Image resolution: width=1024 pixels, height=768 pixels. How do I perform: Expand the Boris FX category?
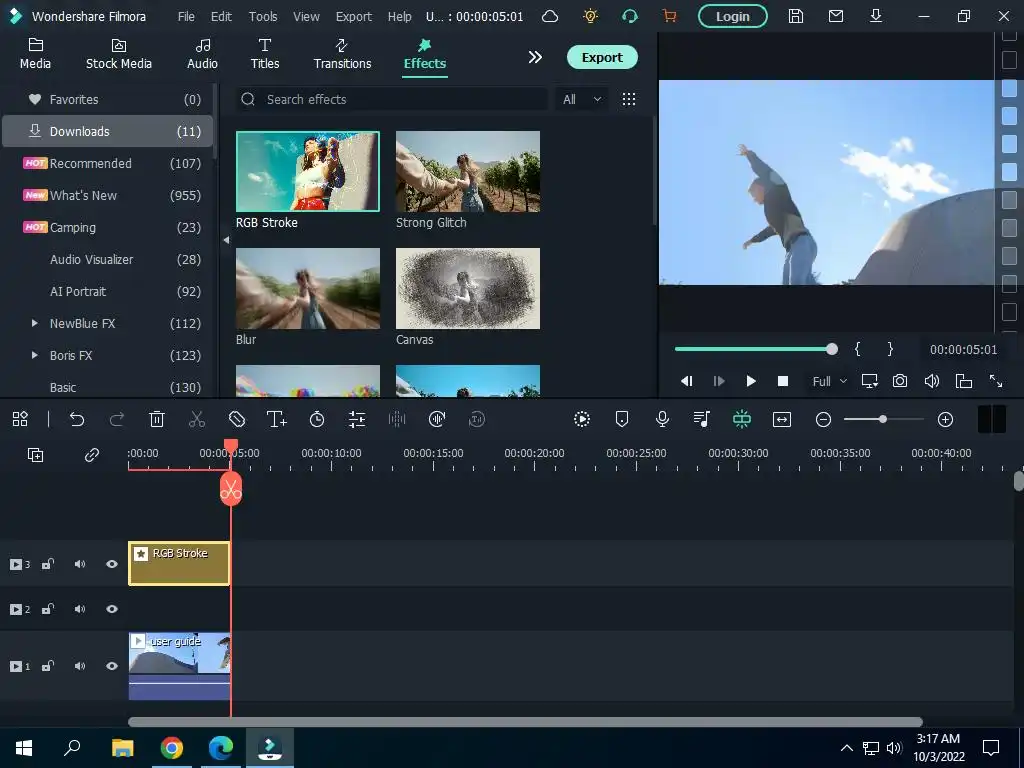click(35, 355)
